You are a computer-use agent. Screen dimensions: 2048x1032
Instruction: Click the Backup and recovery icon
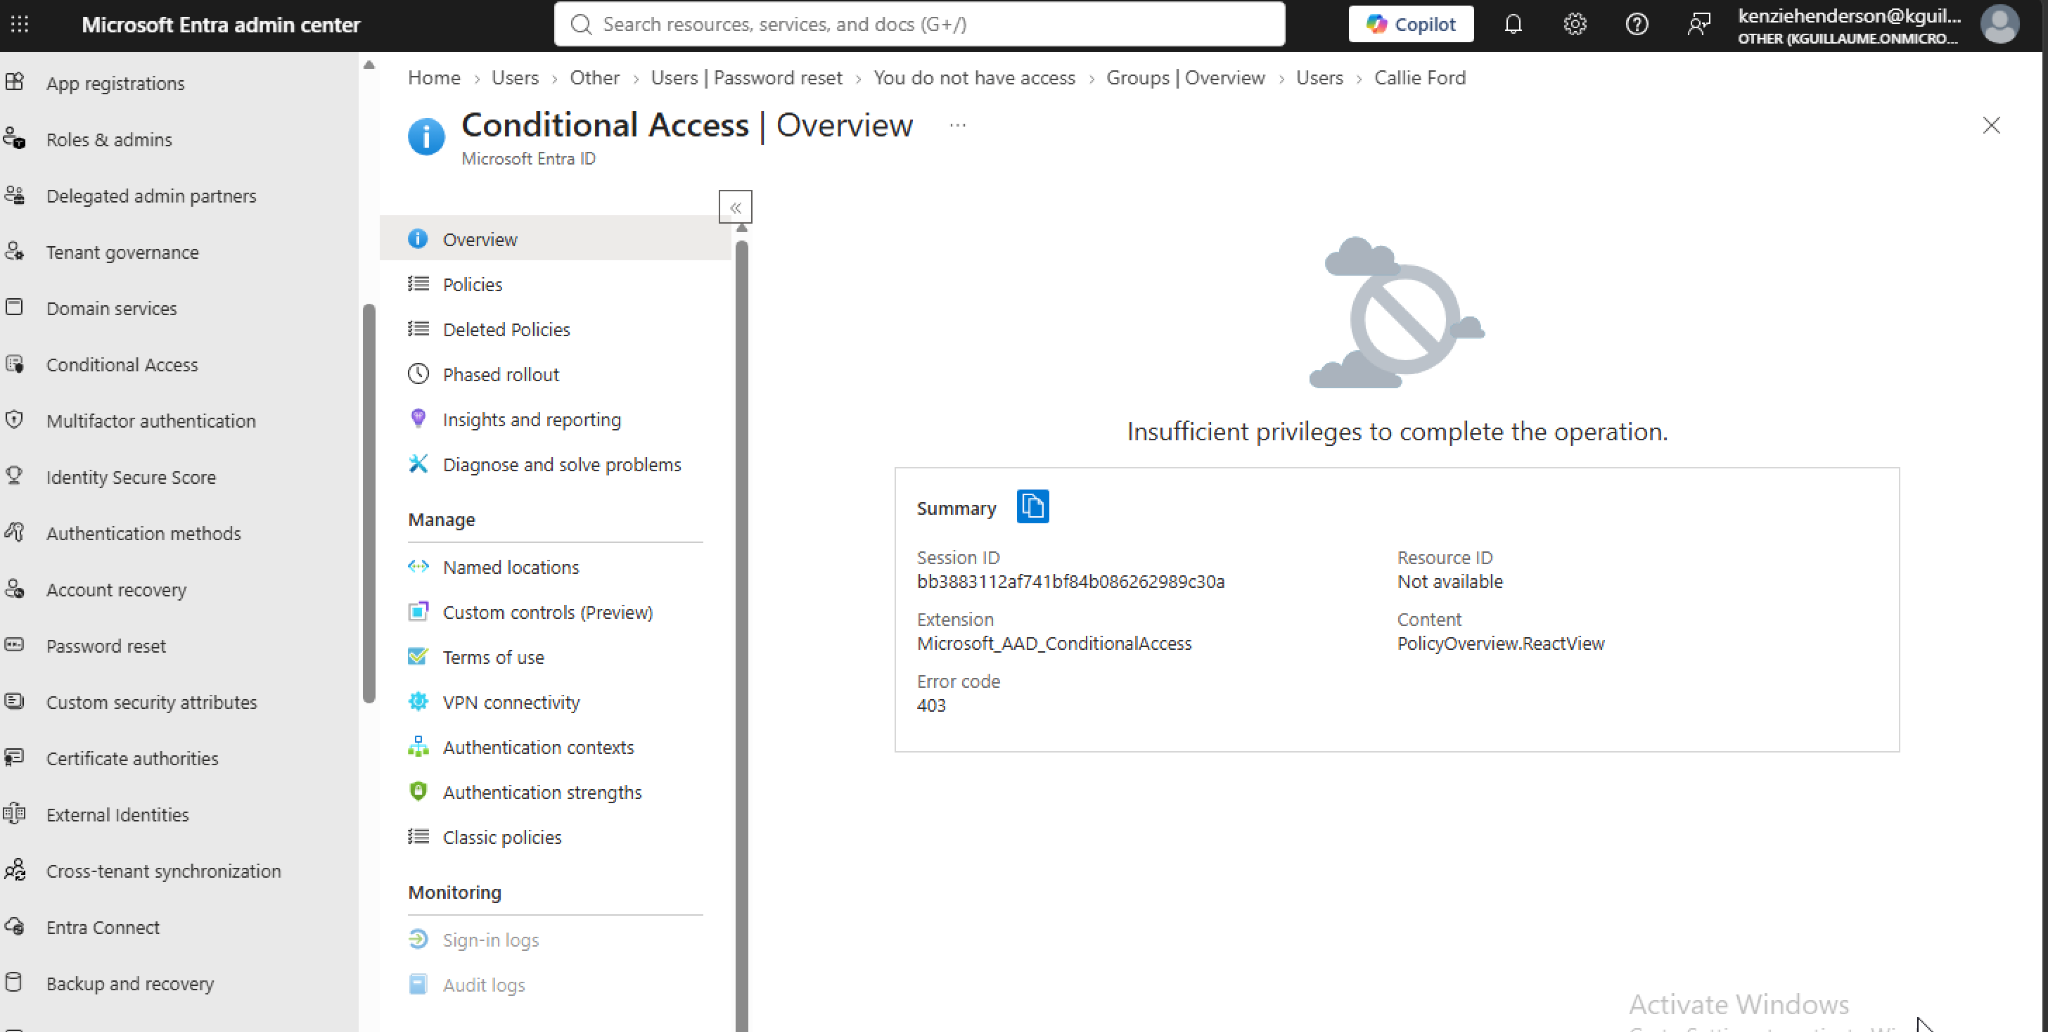15,982
